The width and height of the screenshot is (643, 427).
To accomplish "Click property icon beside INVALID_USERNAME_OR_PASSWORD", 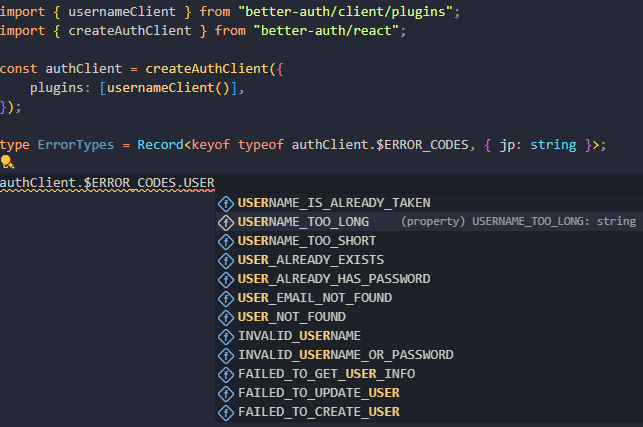I will coord(226,356).
